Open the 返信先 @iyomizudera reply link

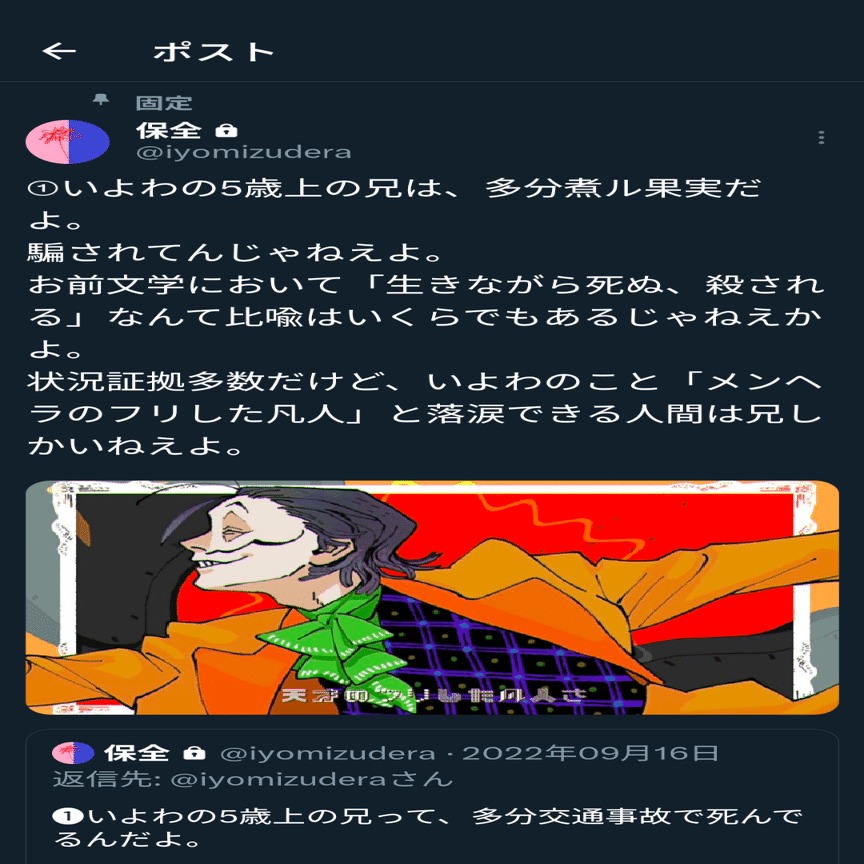coord(253,779)
